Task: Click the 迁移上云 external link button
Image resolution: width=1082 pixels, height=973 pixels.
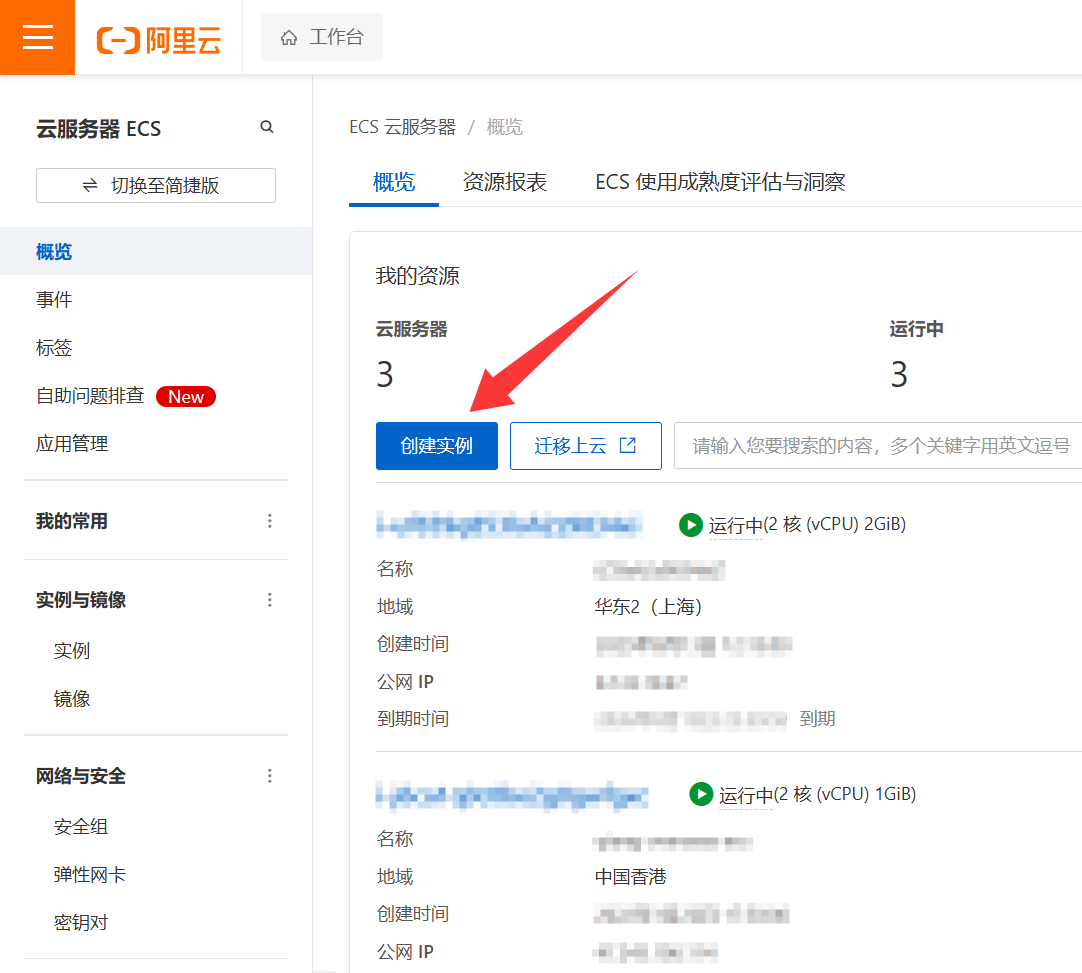Action: [x=585, y=446]
